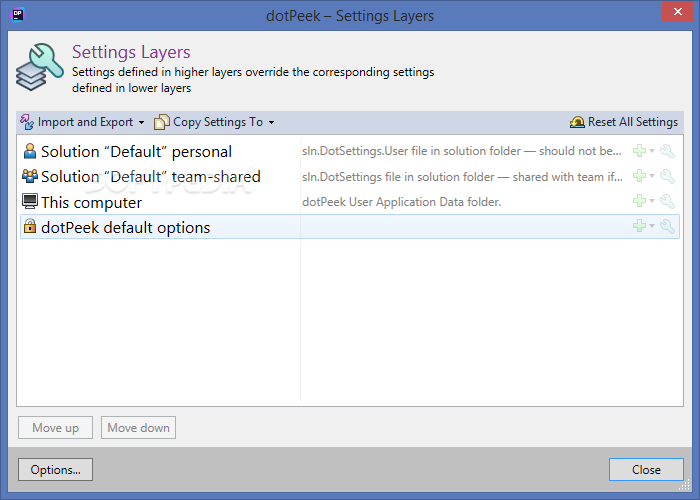
Task: Open the Import and Export menu
Action: [x=83, y=122]
